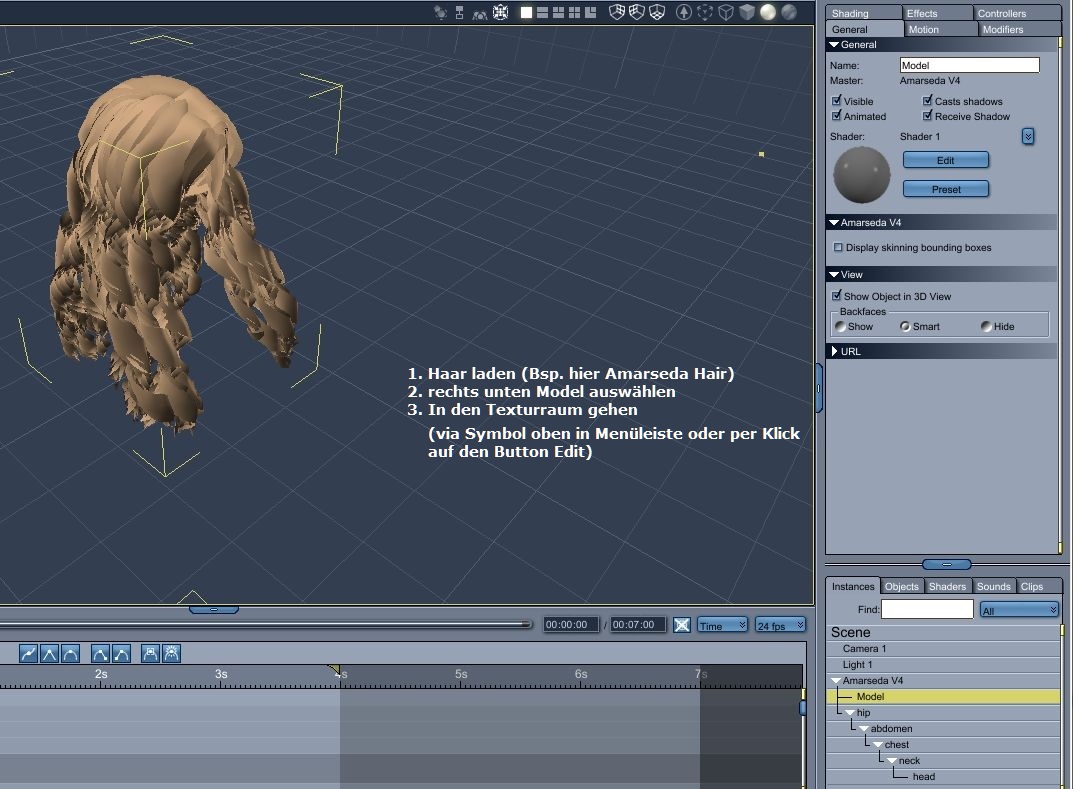Viewport: 1073px width, 789px height.
Task: Select the Hide backfaces radio button
Action: (x=986, y=327)
